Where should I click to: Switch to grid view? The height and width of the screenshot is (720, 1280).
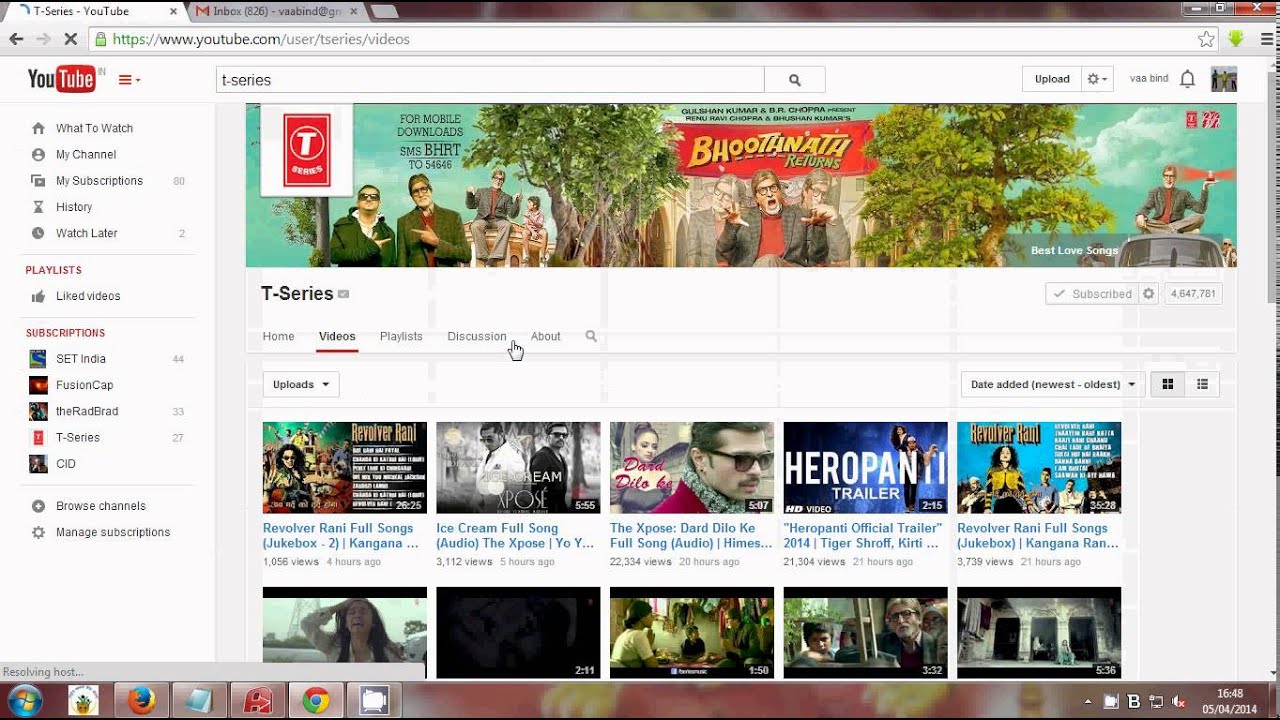pos(1167,384)
